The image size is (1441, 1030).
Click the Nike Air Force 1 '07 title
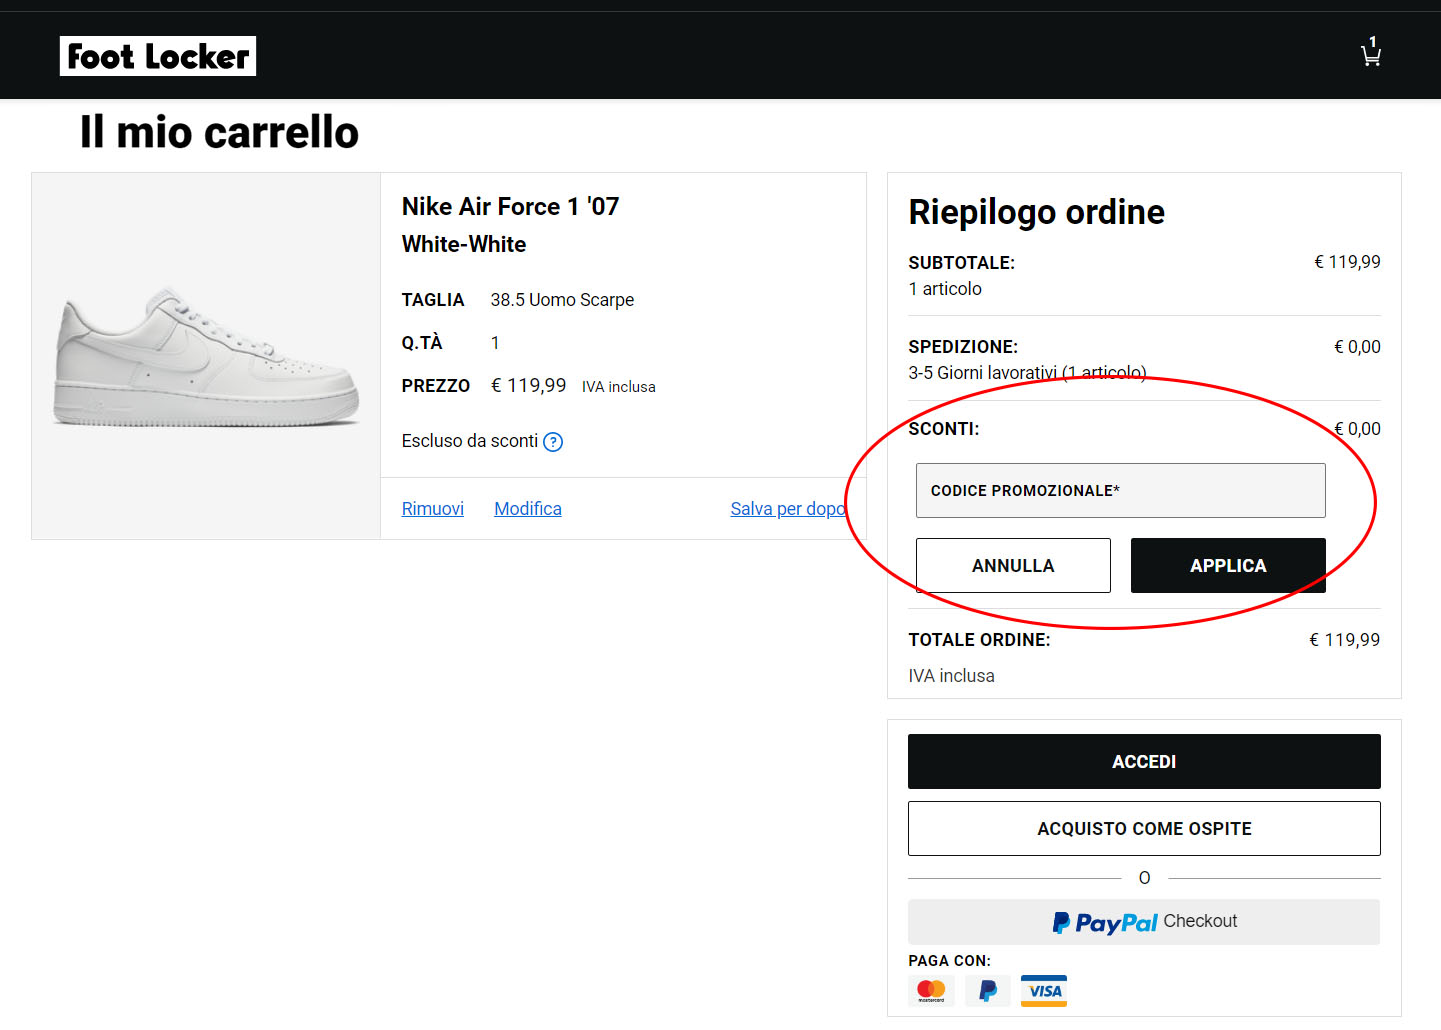pos(510,206)
